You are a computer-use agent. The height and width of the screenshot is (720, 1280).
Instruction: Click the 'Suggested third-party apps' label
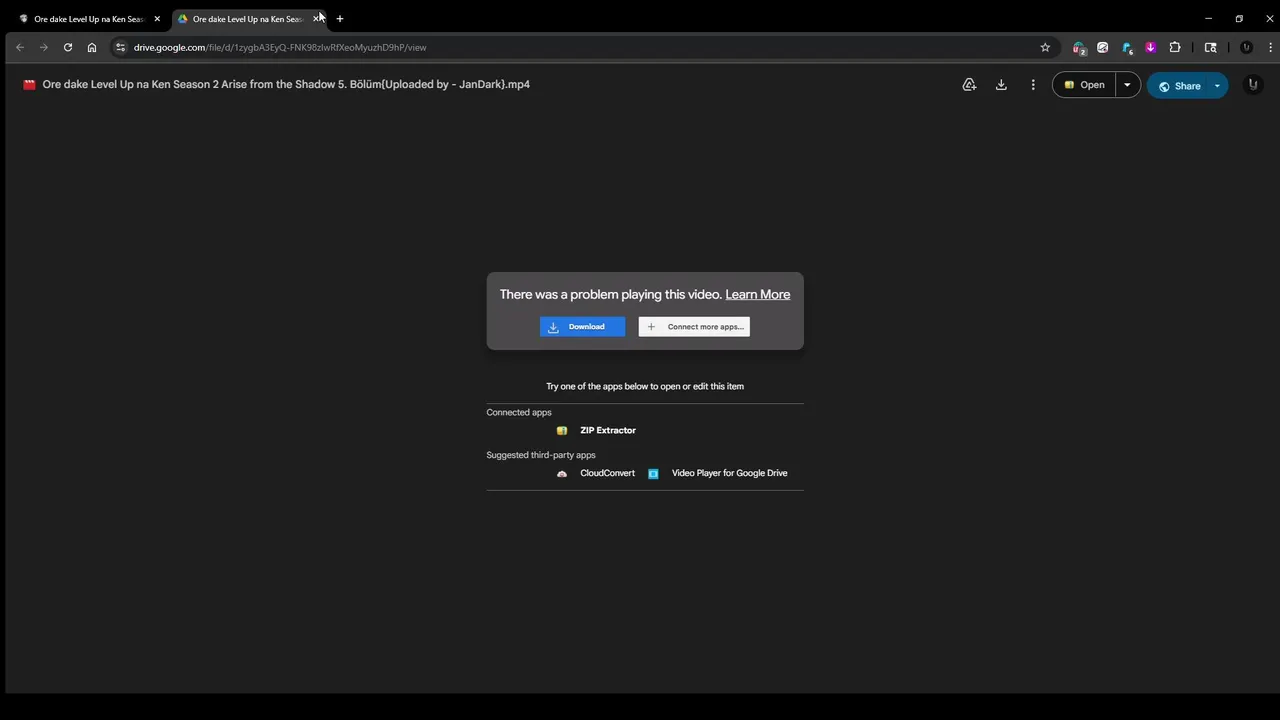pos(541,455)
